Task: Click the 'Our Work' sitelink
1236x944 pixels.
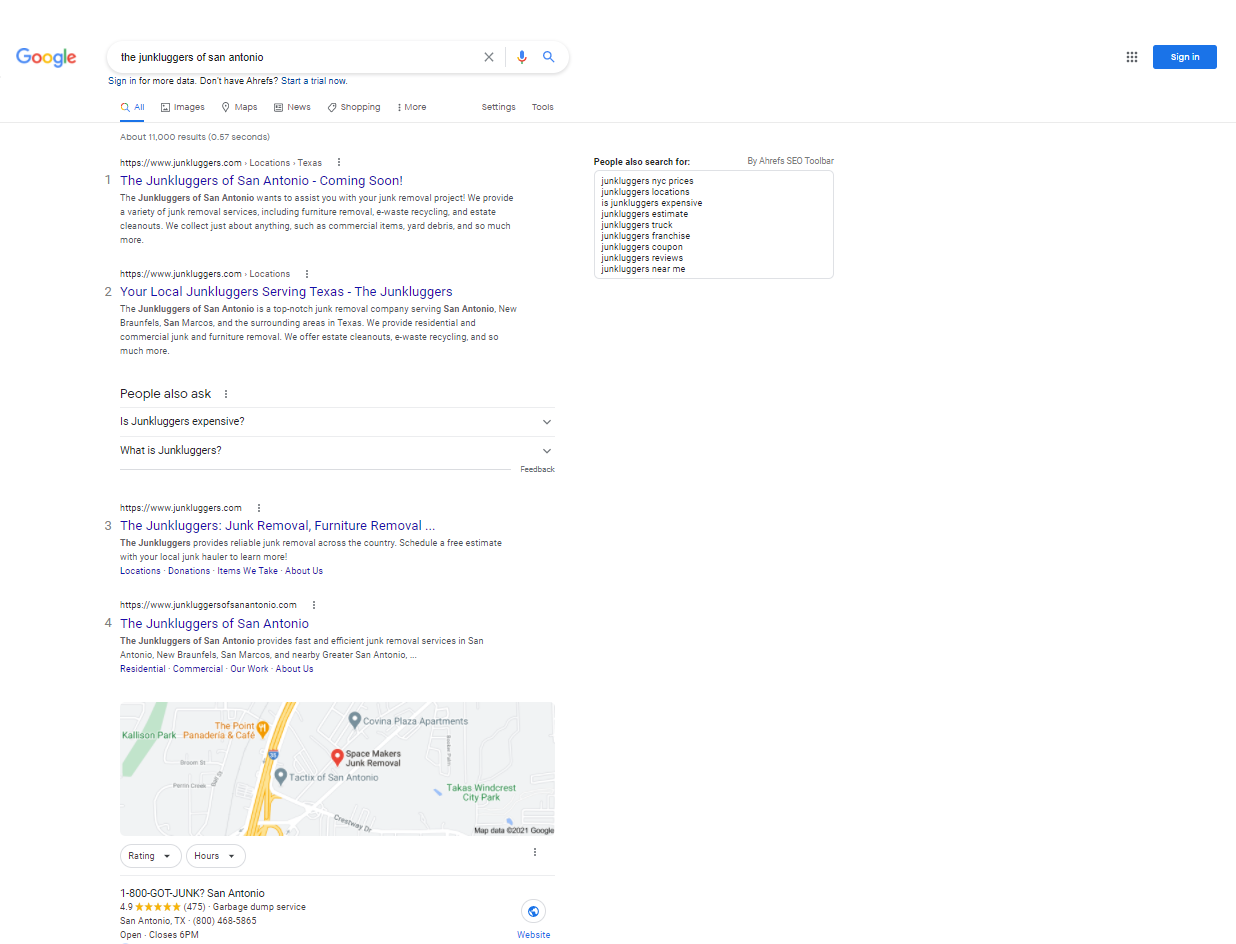Action: [249, 669]
